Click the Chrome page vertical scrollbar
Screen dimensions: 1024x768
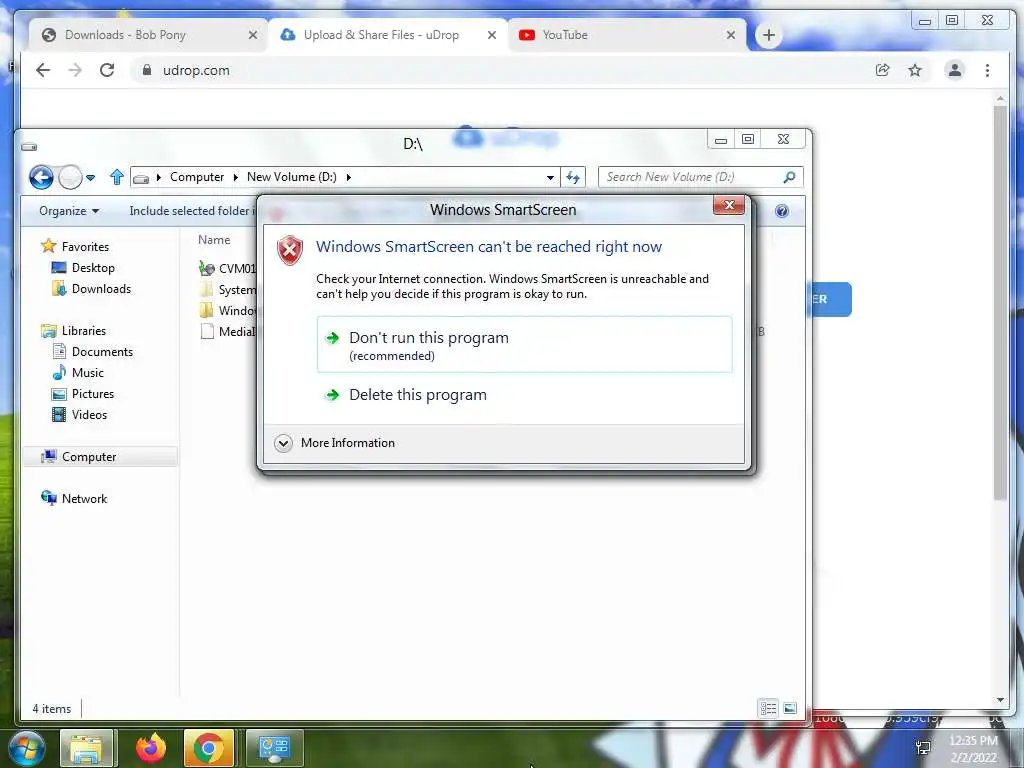(x=1000, y=302)
